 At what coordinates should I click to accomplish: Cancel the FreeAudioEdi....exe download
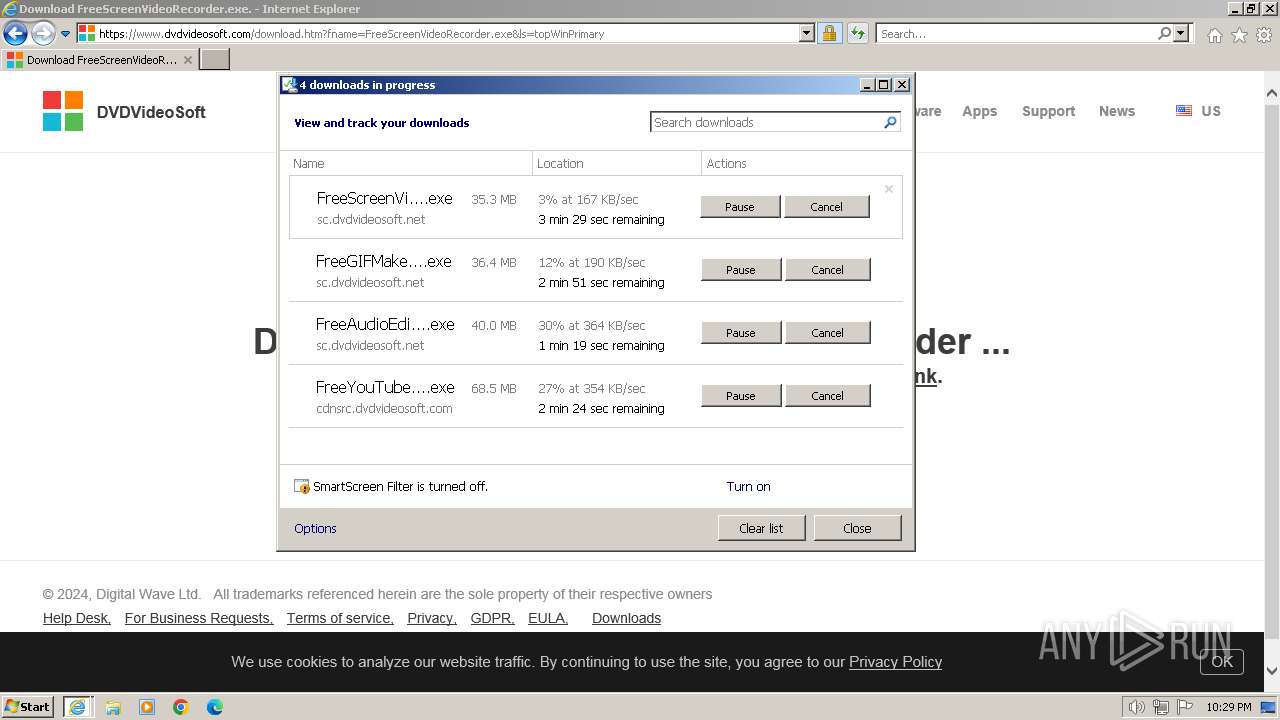[x=827, y=333]
